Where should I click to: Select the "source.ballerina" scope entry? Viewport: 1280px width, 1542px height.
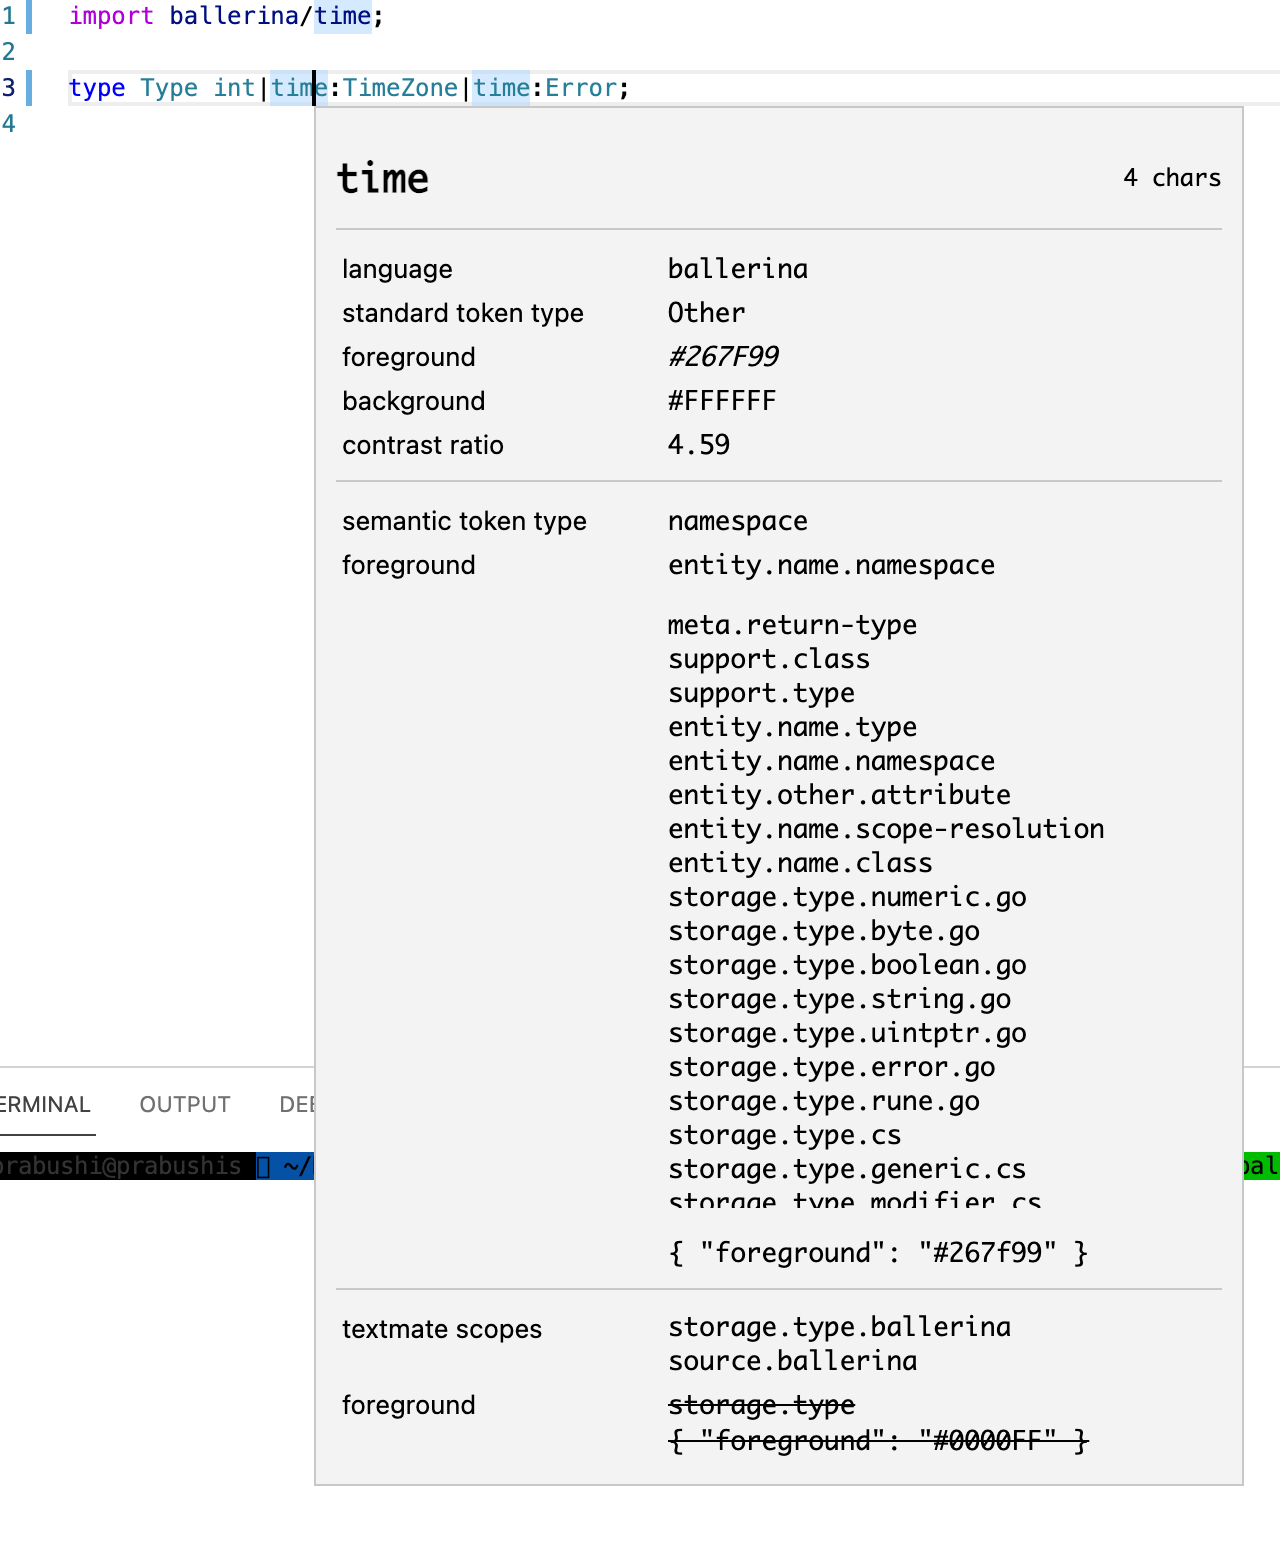point(793,1360)
